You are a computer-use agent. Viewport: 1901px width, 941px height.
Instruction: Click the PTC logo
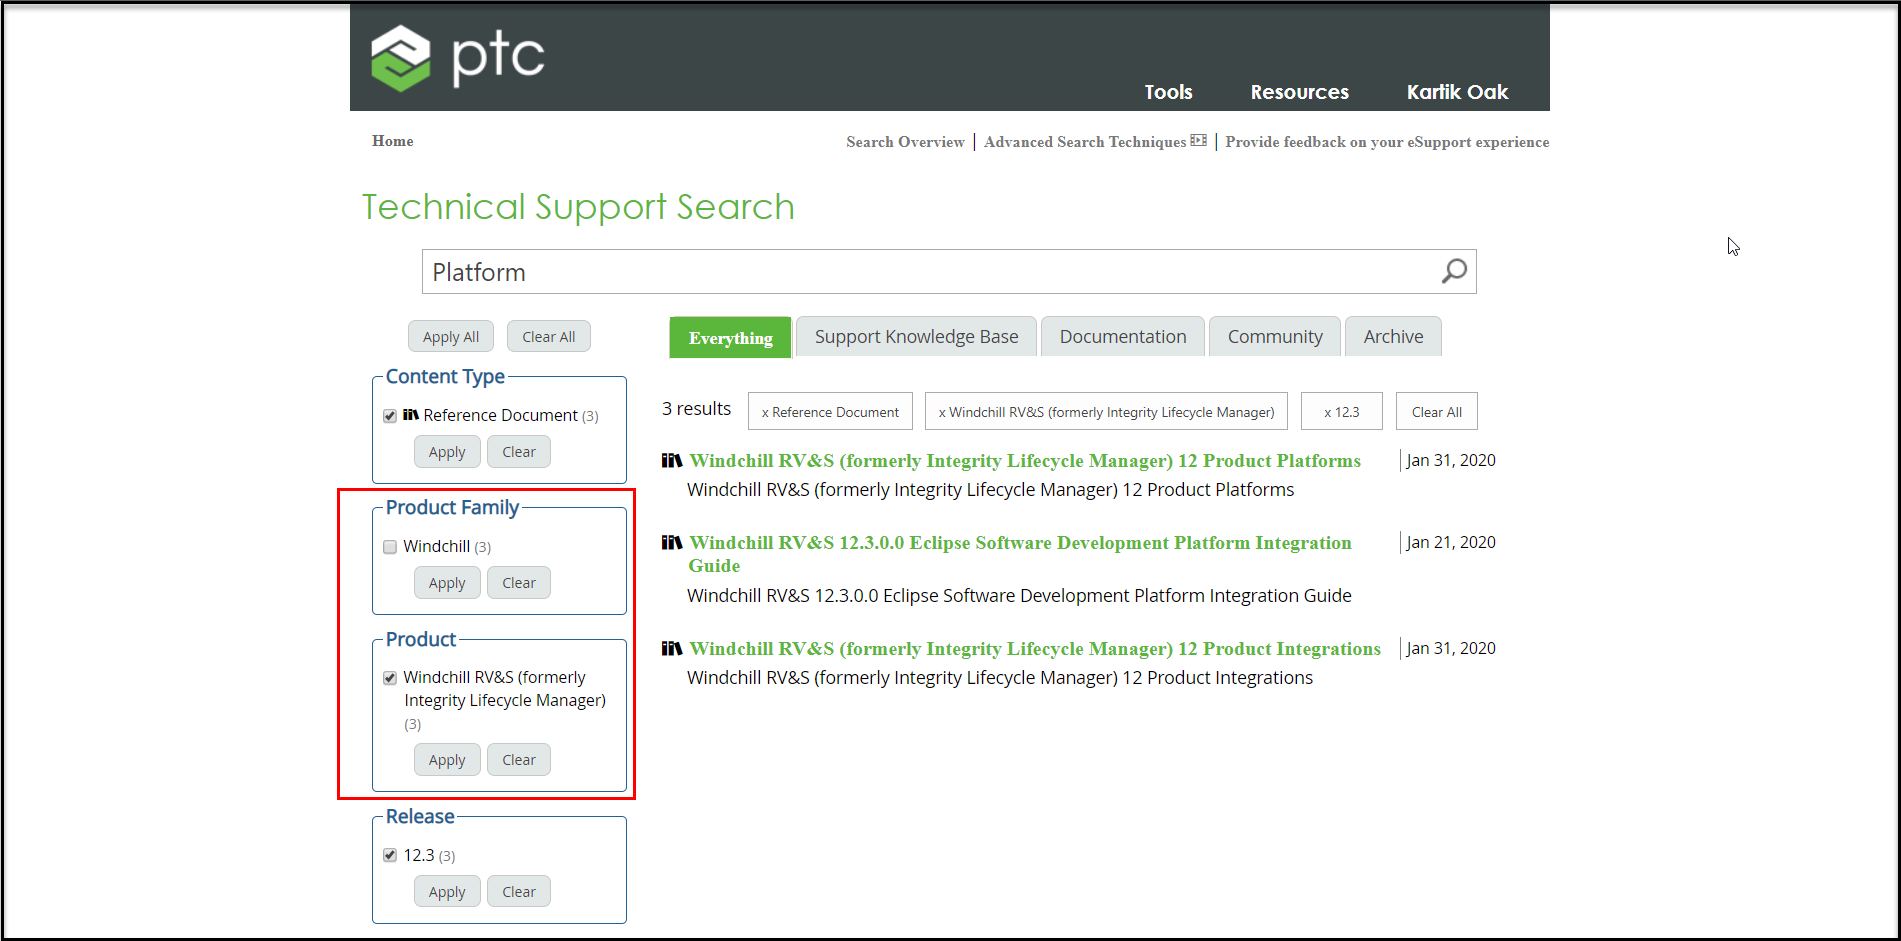(x=457, y=57)
